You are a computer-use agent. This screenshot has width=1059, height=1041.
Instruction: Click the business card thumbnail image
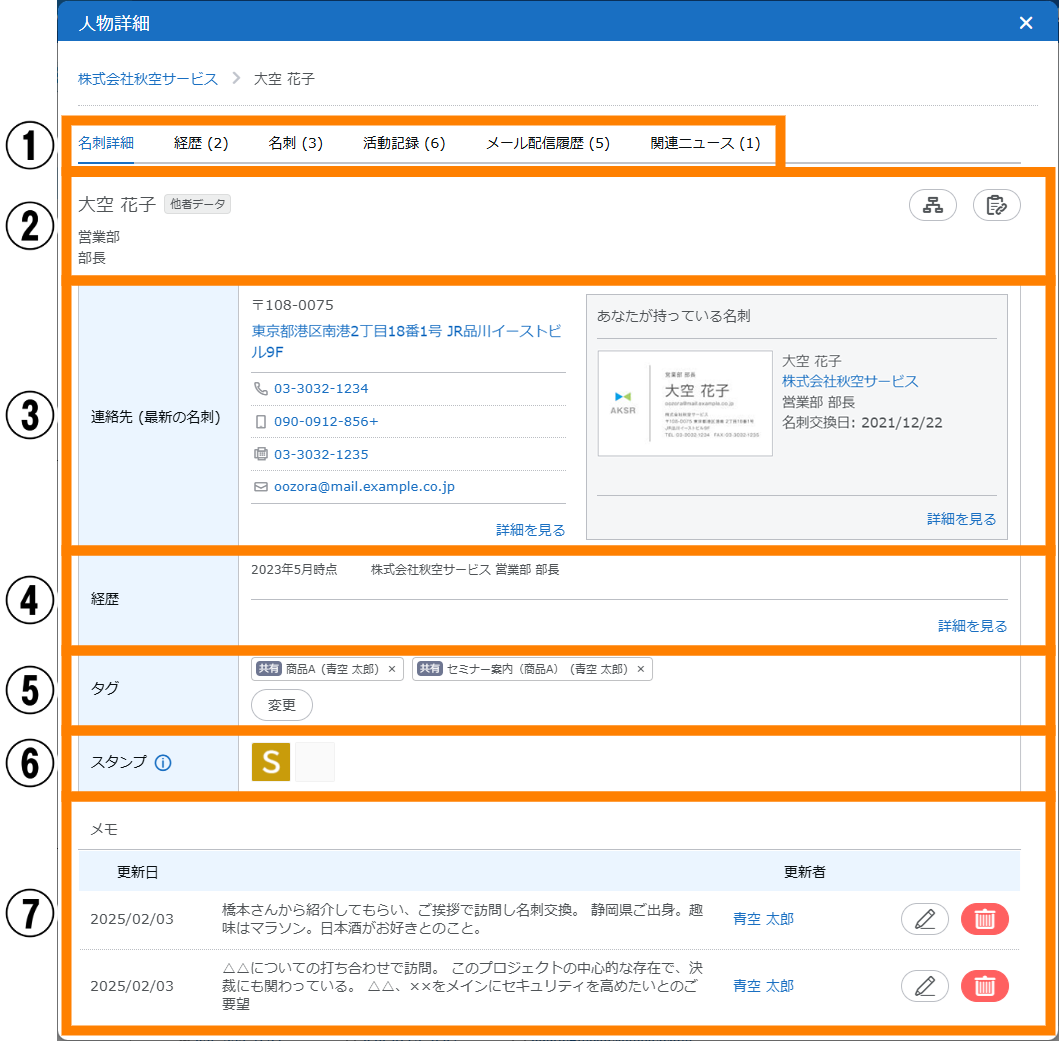pyautogui.click(x=685, y=403)
